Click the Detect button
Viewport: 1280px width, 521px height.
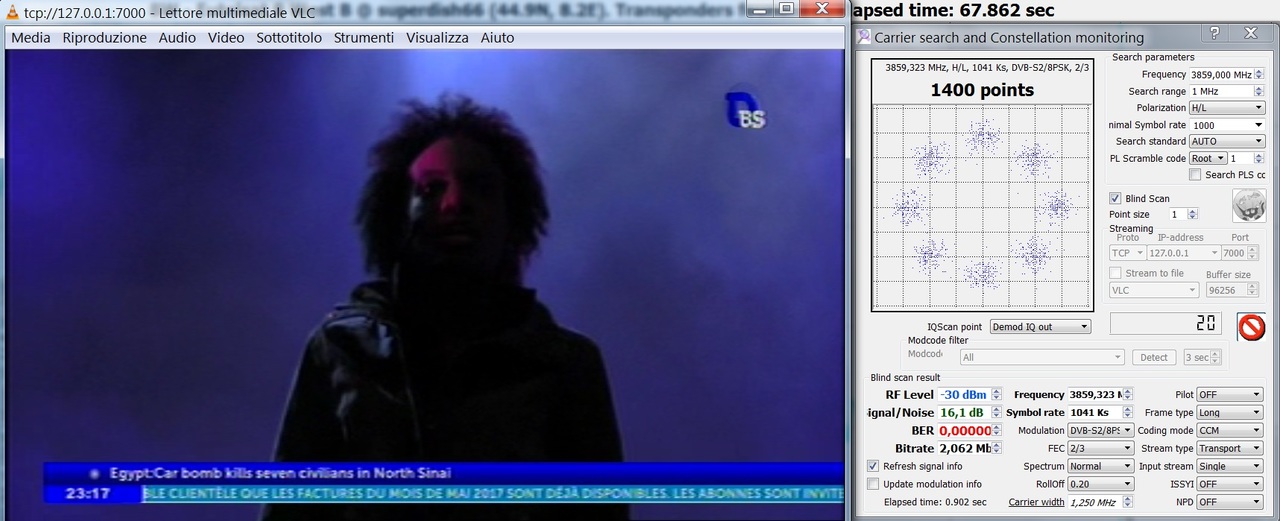tap(1154, 357)
